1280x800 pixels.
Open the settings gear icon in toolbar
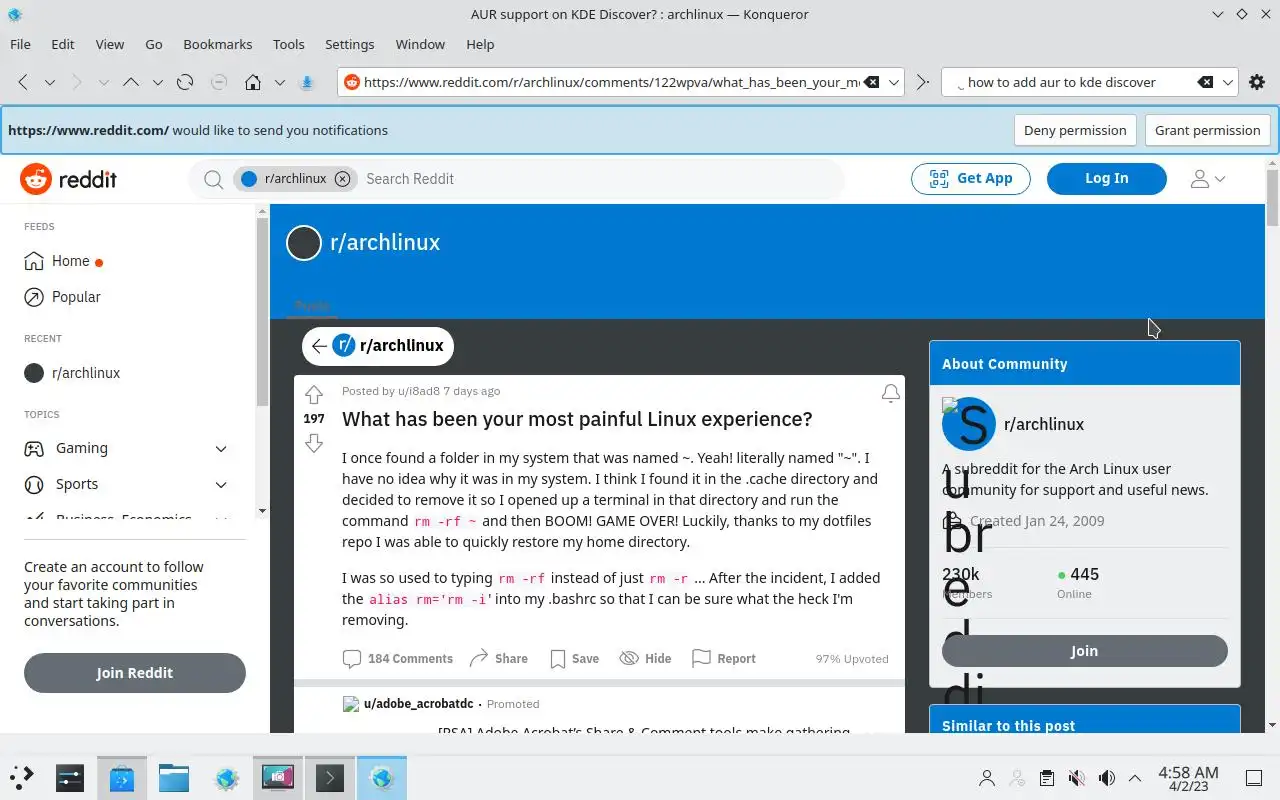pyautogui.click(x=1257, y=82)
